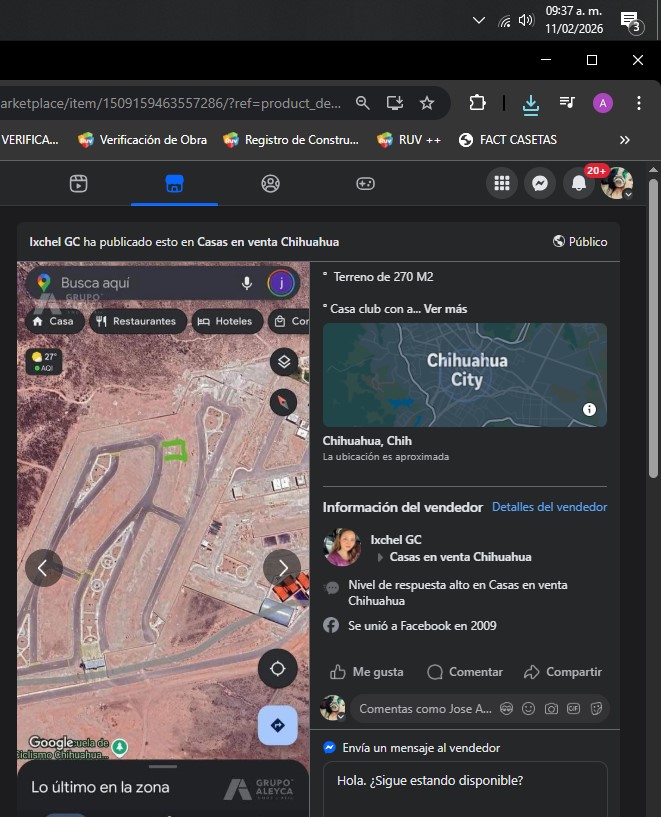Open Ixchel GC seller profile name
This screenshot has height=817, width=661.
point(396,540)
